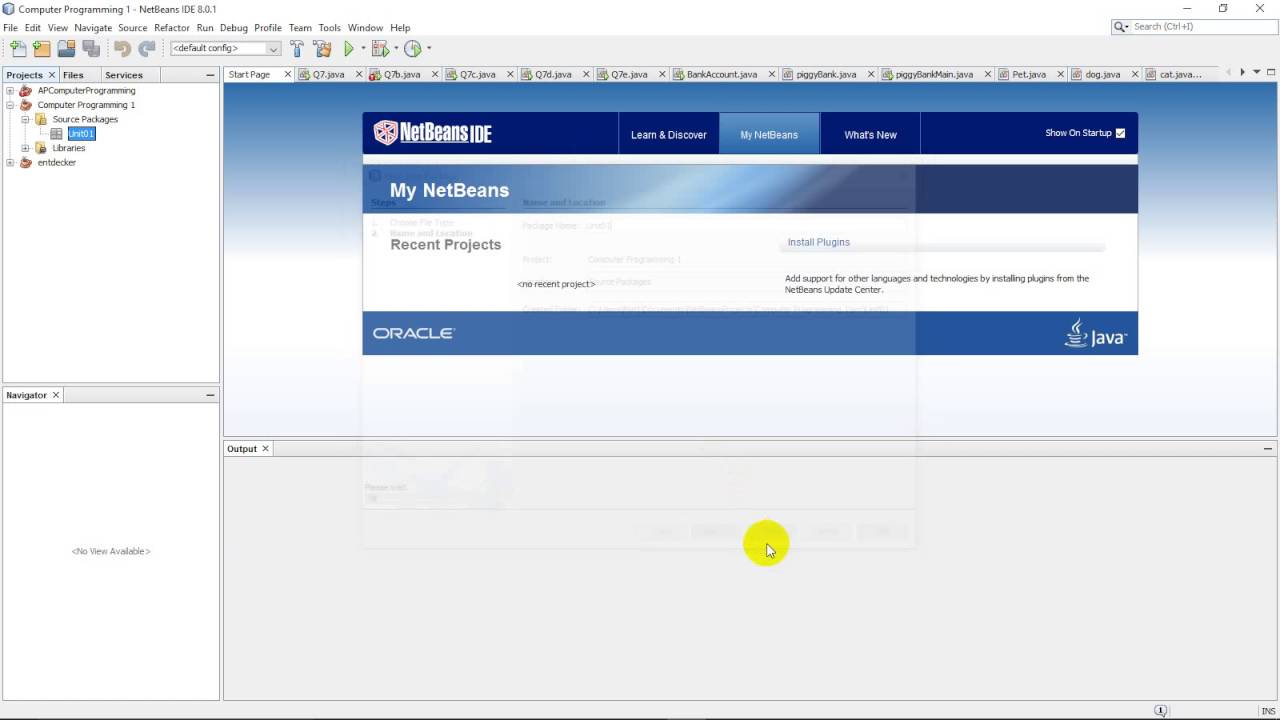Show next editor tabs arrow

[1242, 72]
